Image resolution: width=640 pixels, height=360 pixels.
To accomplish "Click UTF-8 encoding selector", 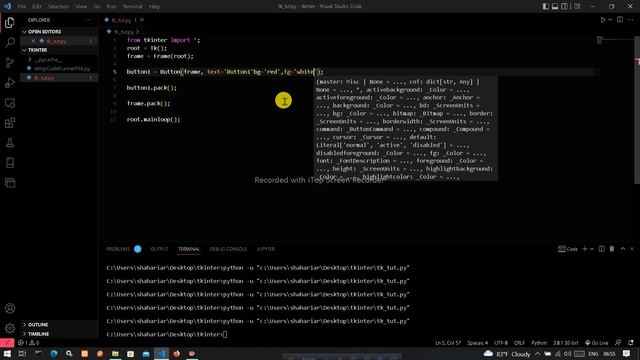I will pyautogui.click(x=501, y=343).
